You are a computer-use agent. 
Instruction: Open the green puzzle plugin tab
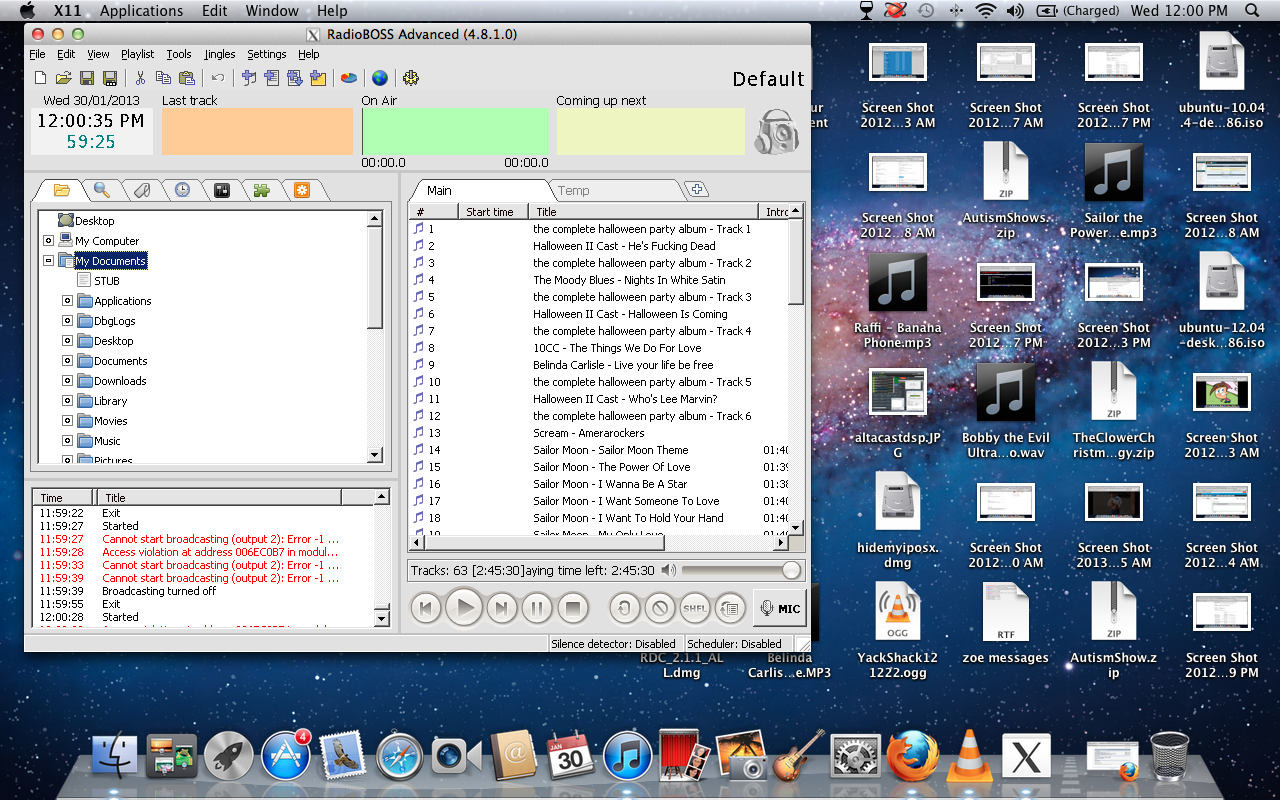262,190
